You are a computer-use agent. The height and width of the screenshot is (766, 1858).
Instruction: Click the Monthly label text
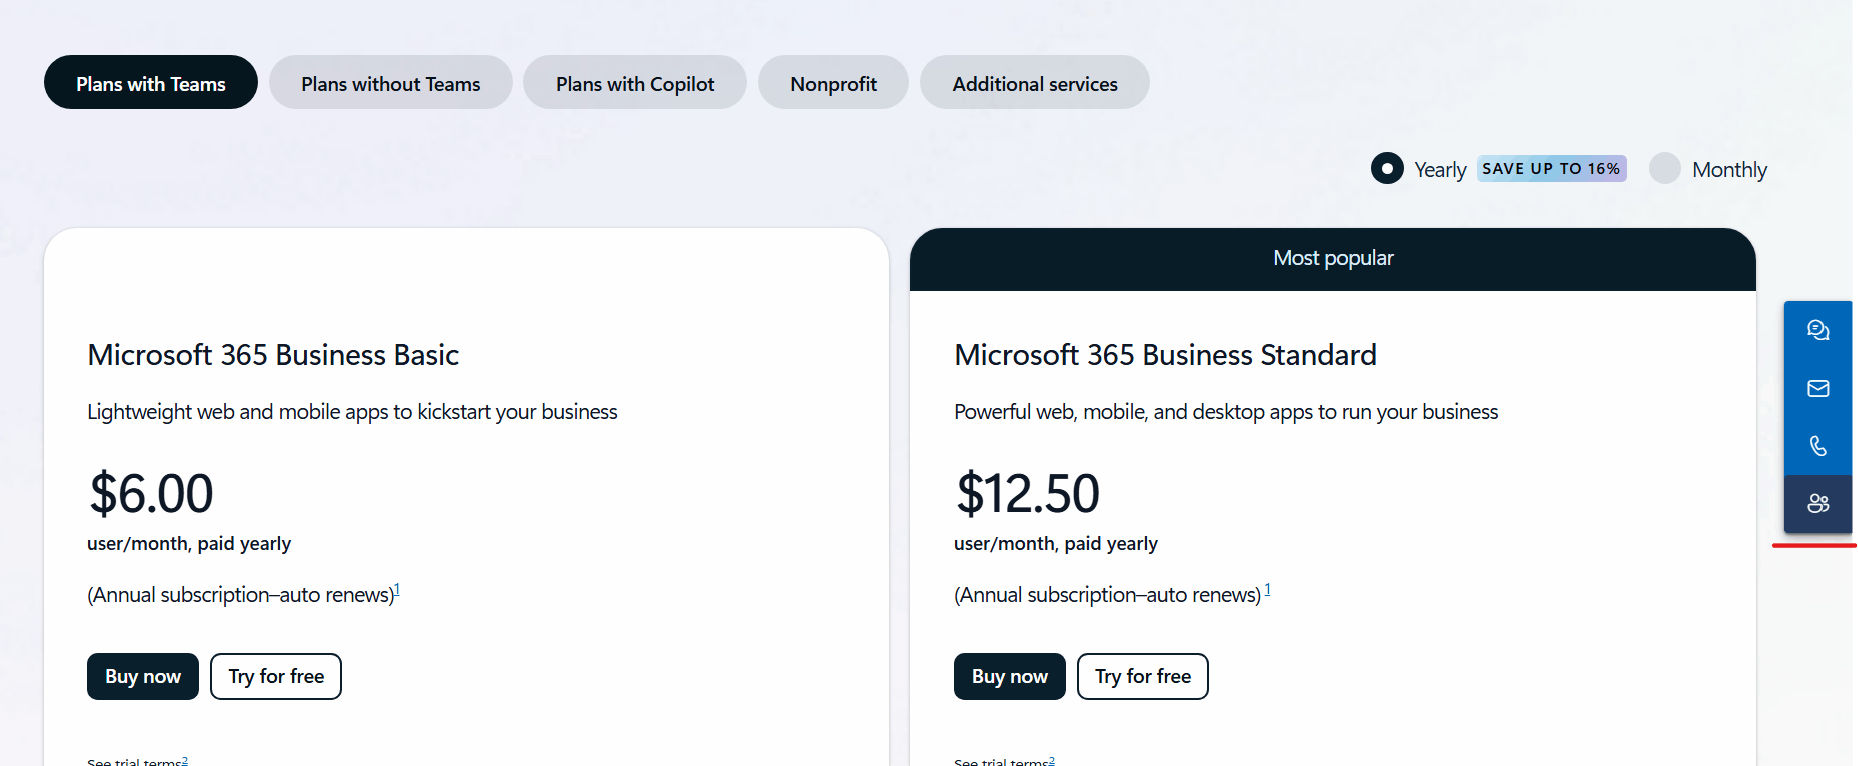tap(1729, 170)
